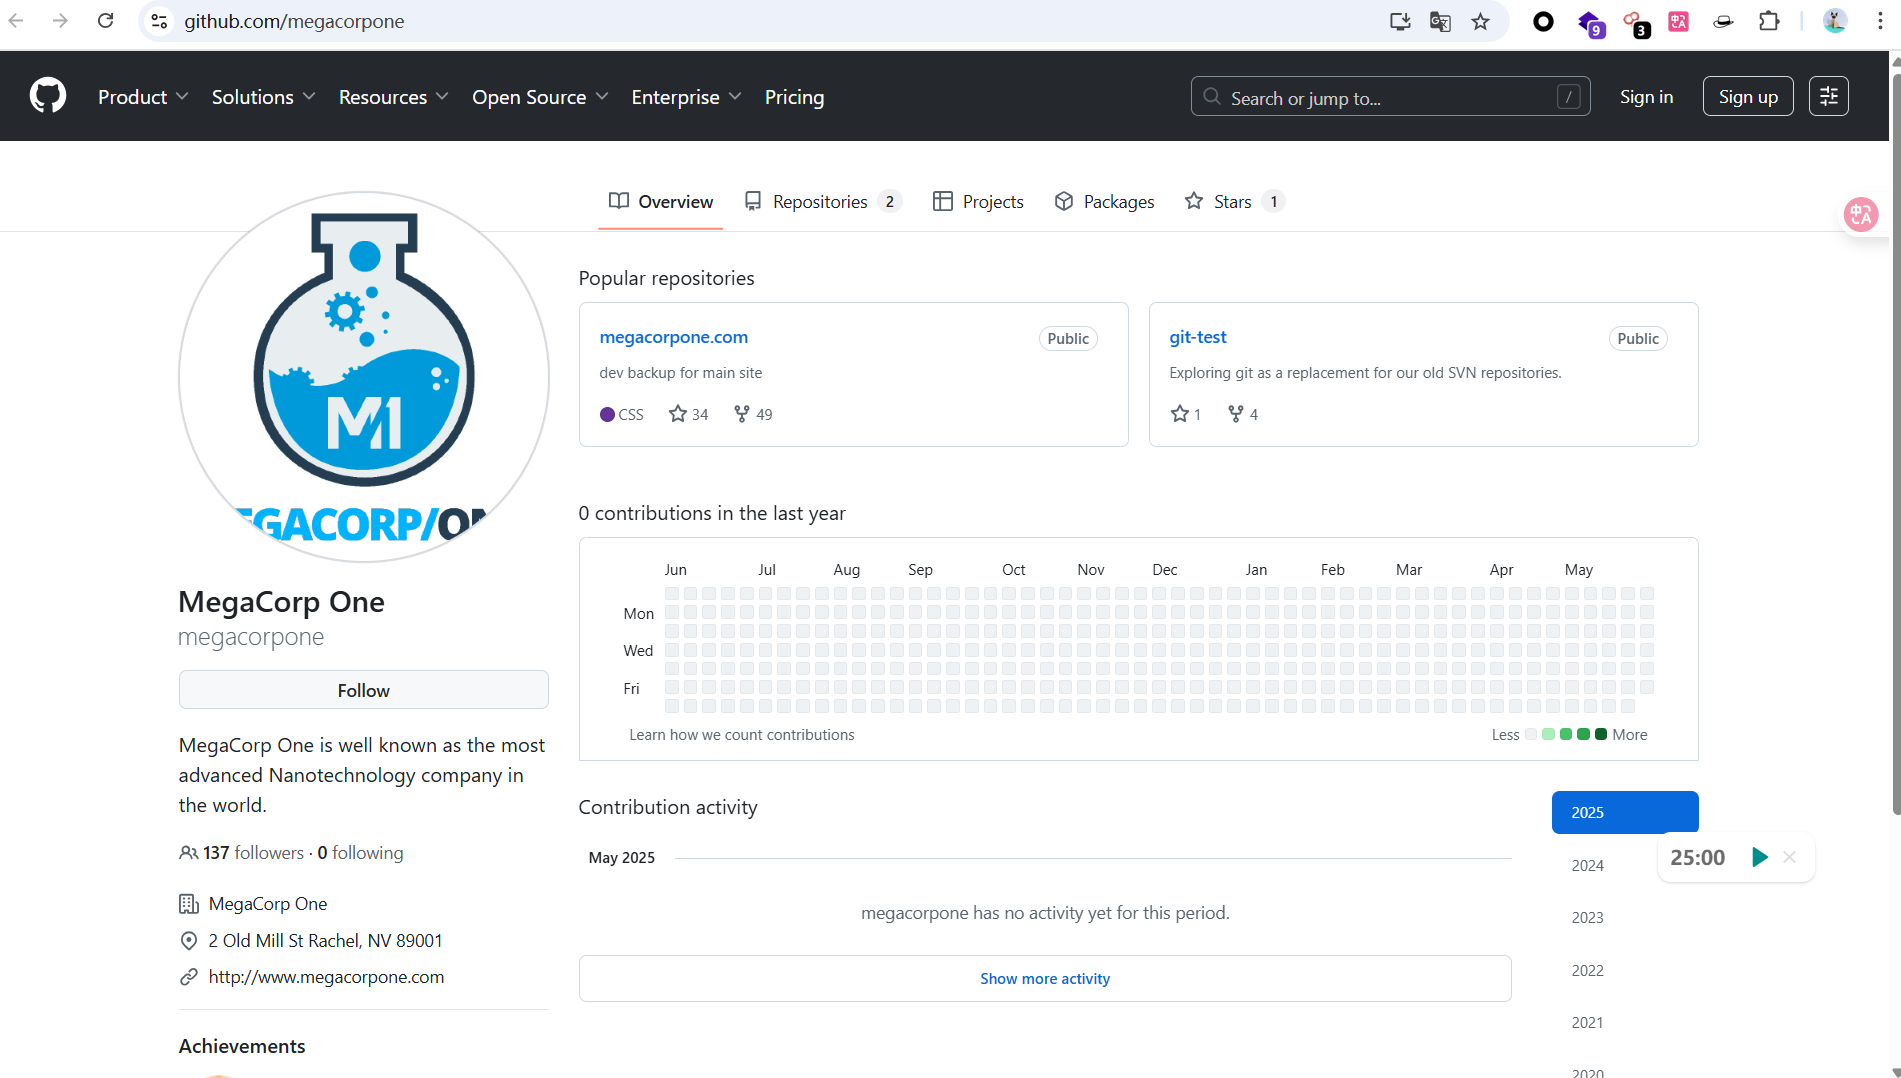Open the megacorpone.com repository link
The height and width of the screenshot is (1078, 1901).
pos(674,337)
